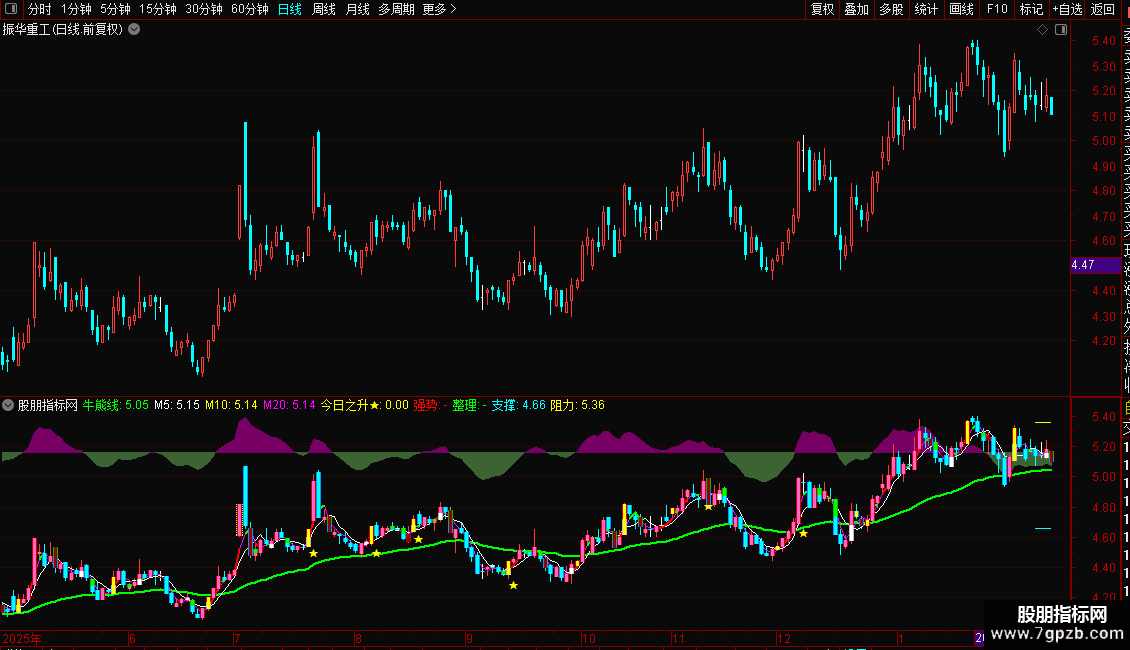Click the 统计 statistics button
The width and height of the screenshot is (1130, 650).
tap(926, 9)
